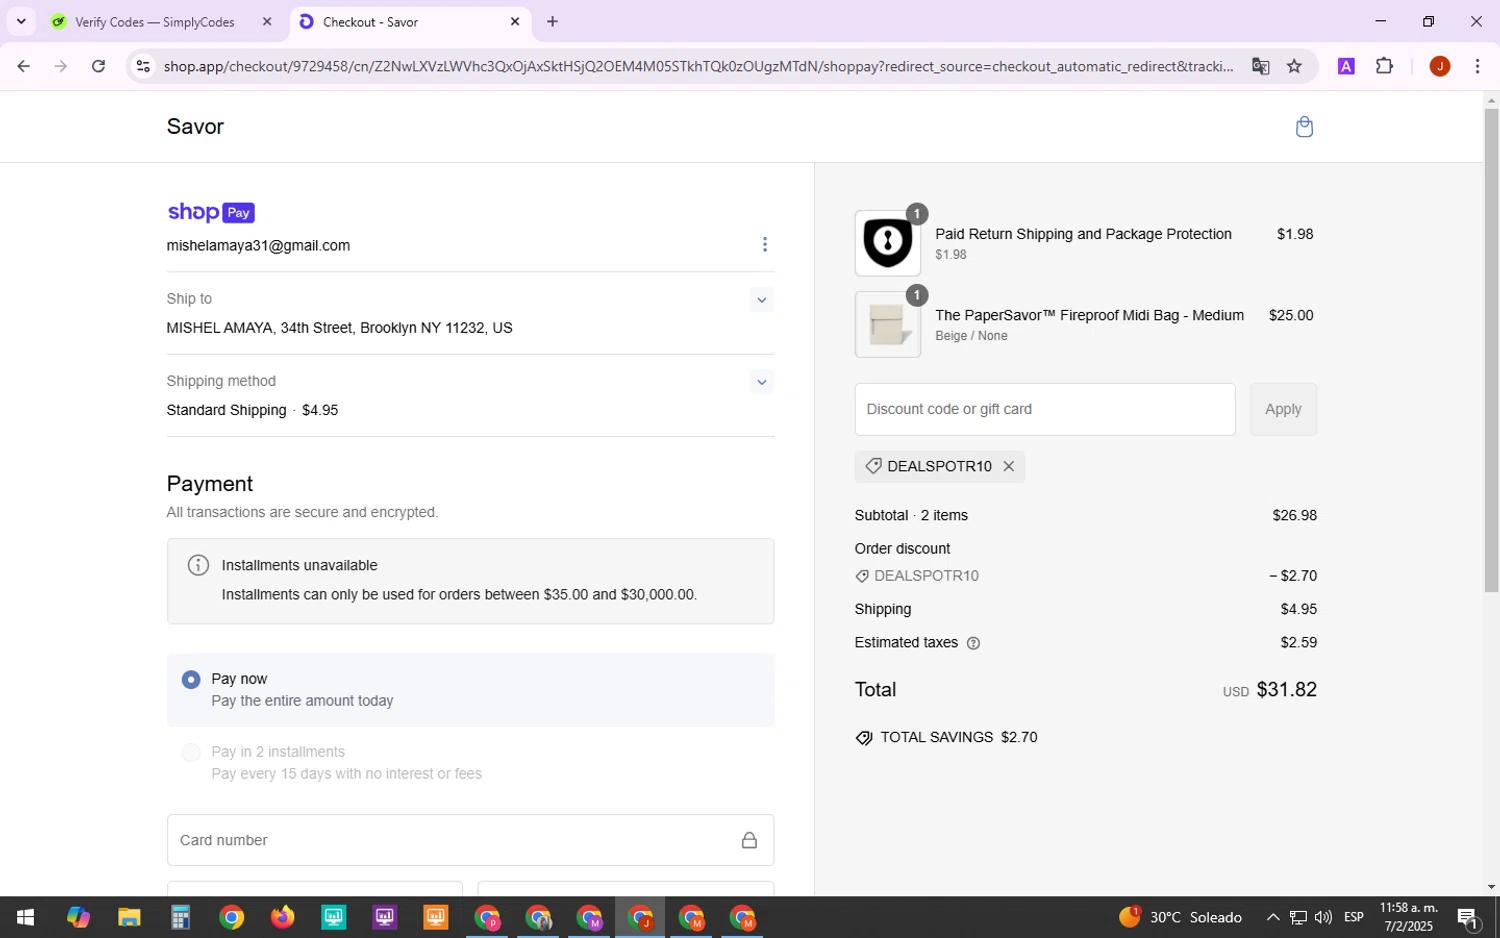This screenshot has width=1500, height=938.
Task: Click the Shop Pay logo
Action: (x=211, y=212)
